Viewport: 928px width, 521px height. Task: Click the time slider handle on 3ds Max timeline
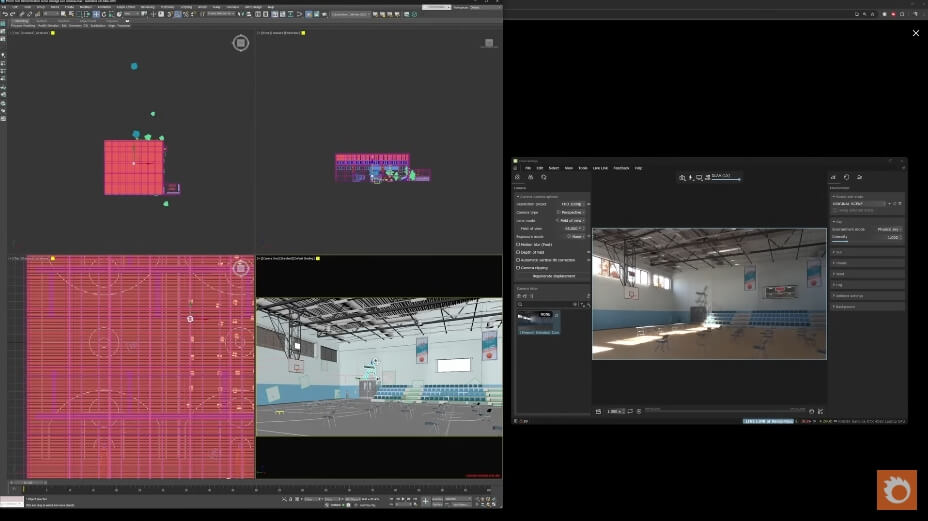tap(28, 483)
